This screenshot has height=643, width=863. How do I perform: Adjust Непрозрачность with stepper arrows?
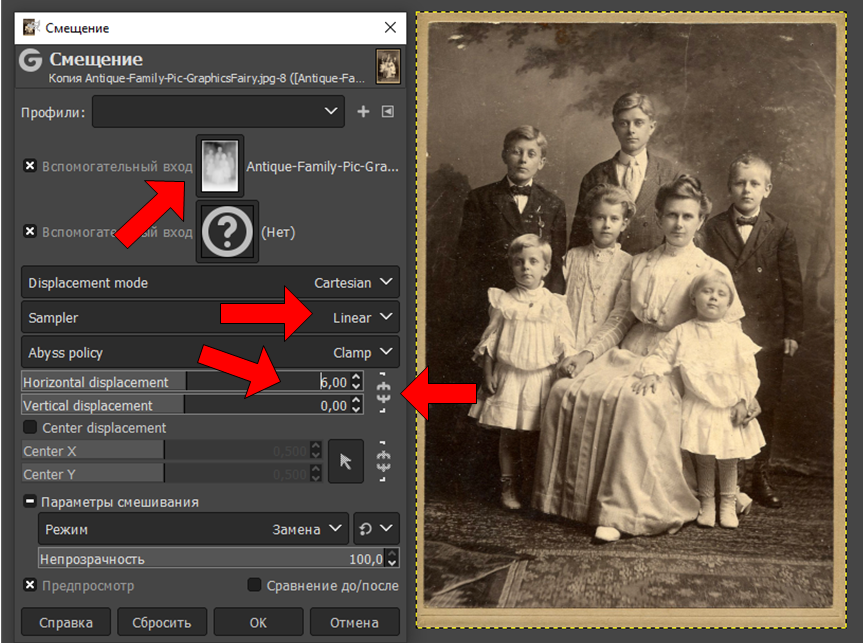pyautogui.click(x=391, y=558)
